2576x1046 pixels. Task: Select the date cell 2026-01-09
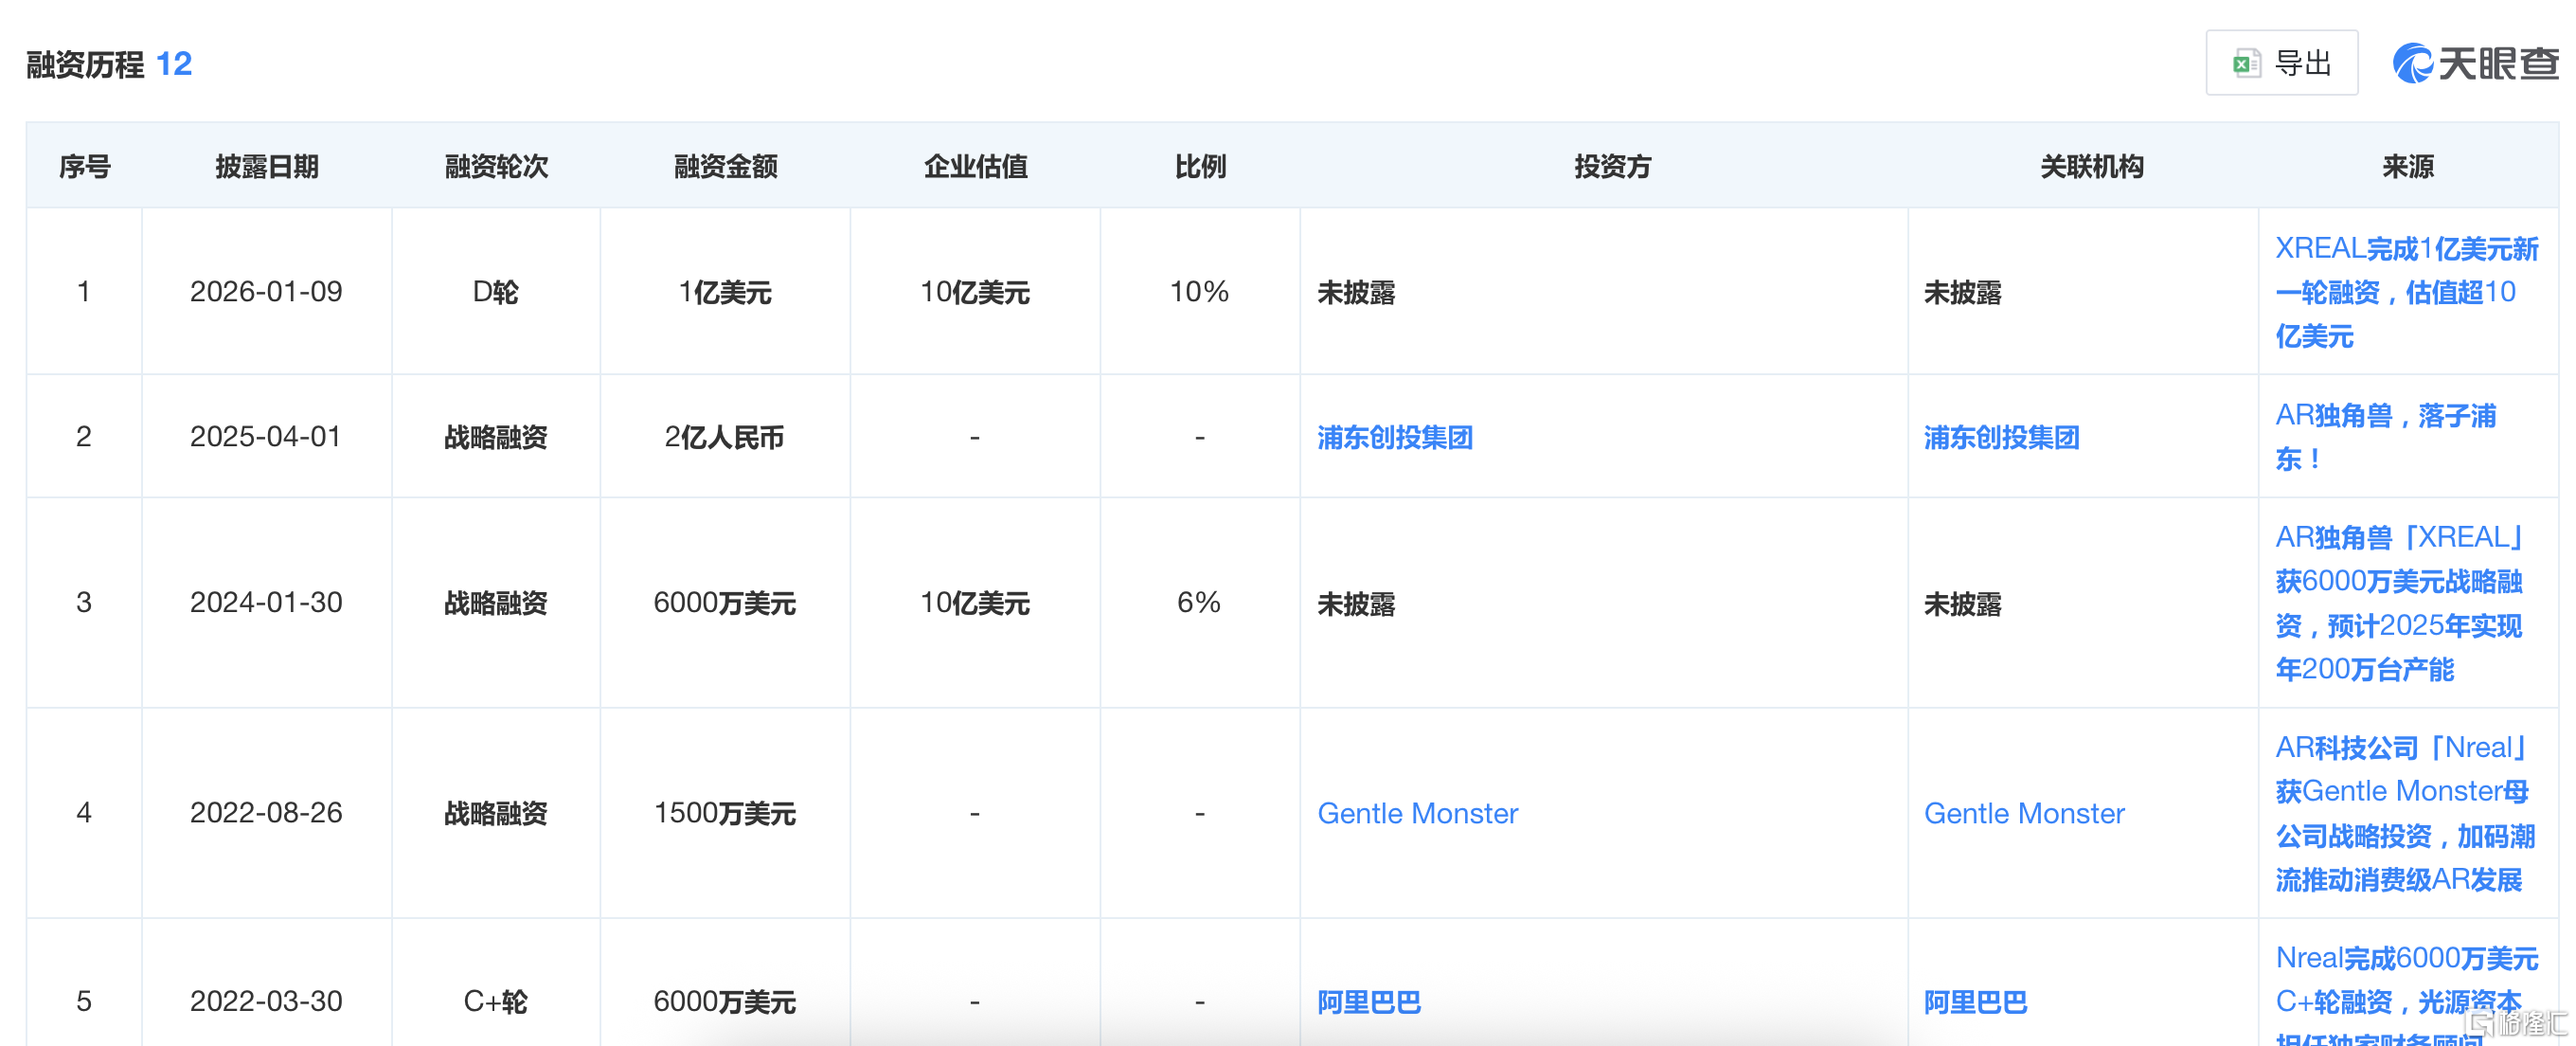click(x=266, y=292)
